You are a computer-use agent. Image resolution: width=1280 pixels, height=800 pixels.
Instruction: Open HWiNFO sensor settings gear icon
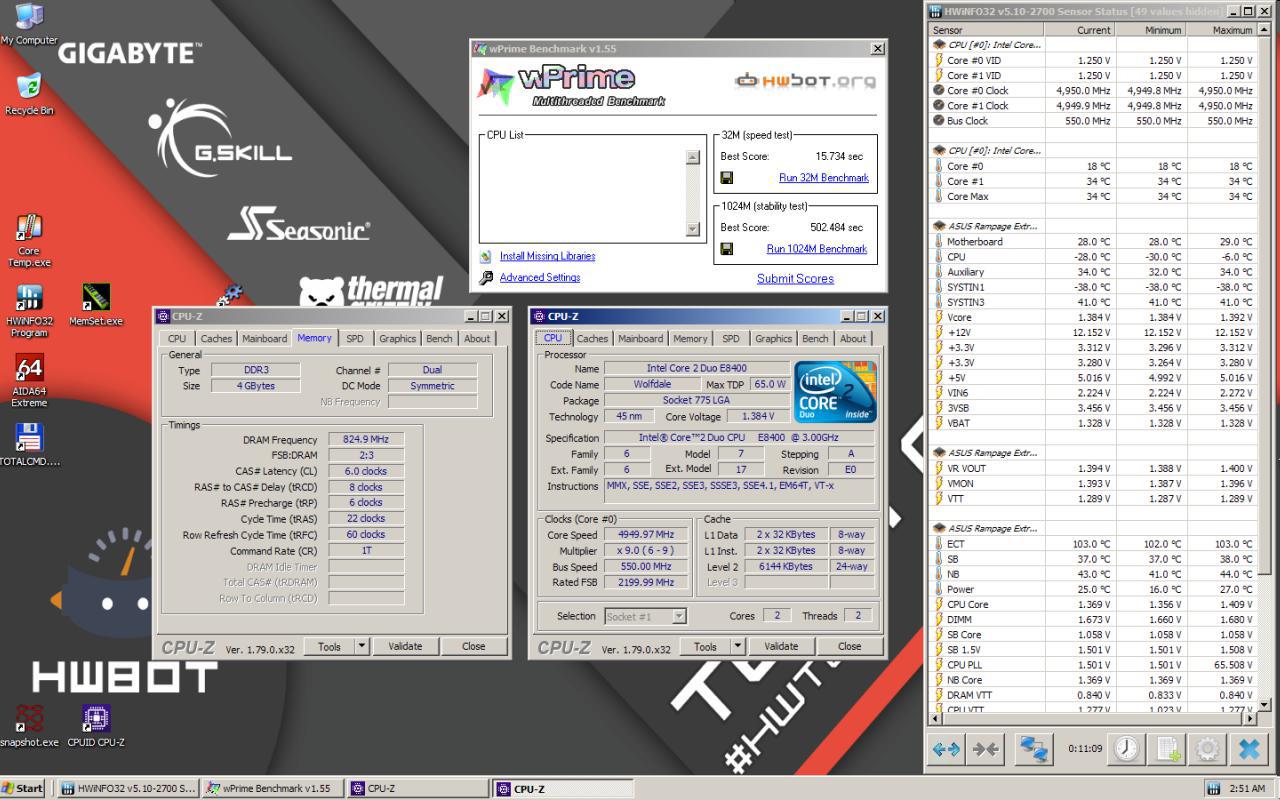(x=1208, y=748)
